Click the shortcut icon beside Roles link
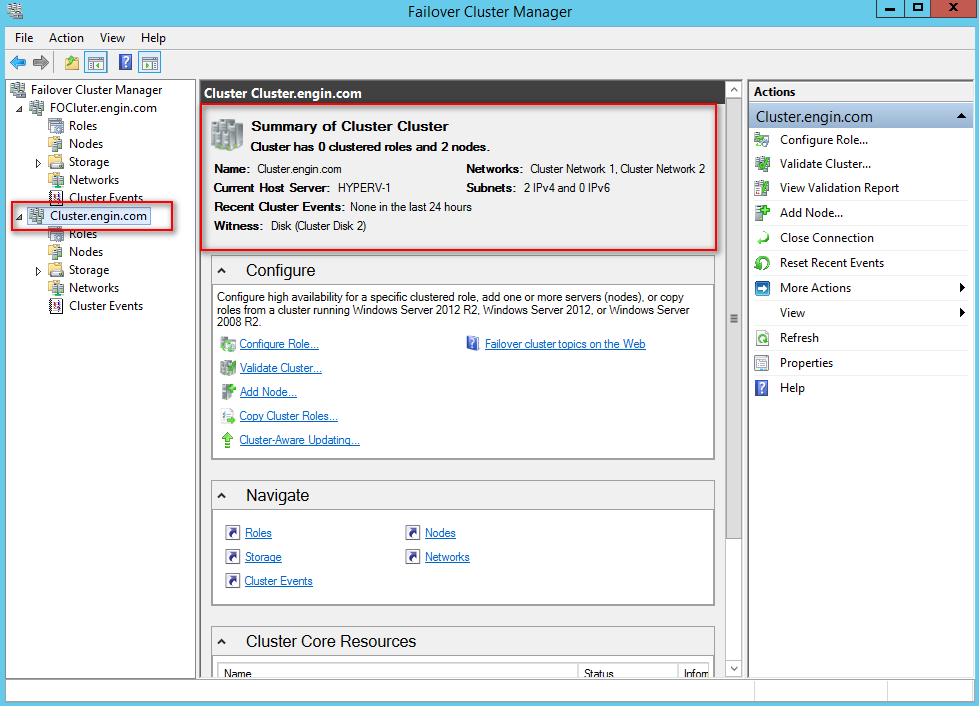 coord(232,532)
